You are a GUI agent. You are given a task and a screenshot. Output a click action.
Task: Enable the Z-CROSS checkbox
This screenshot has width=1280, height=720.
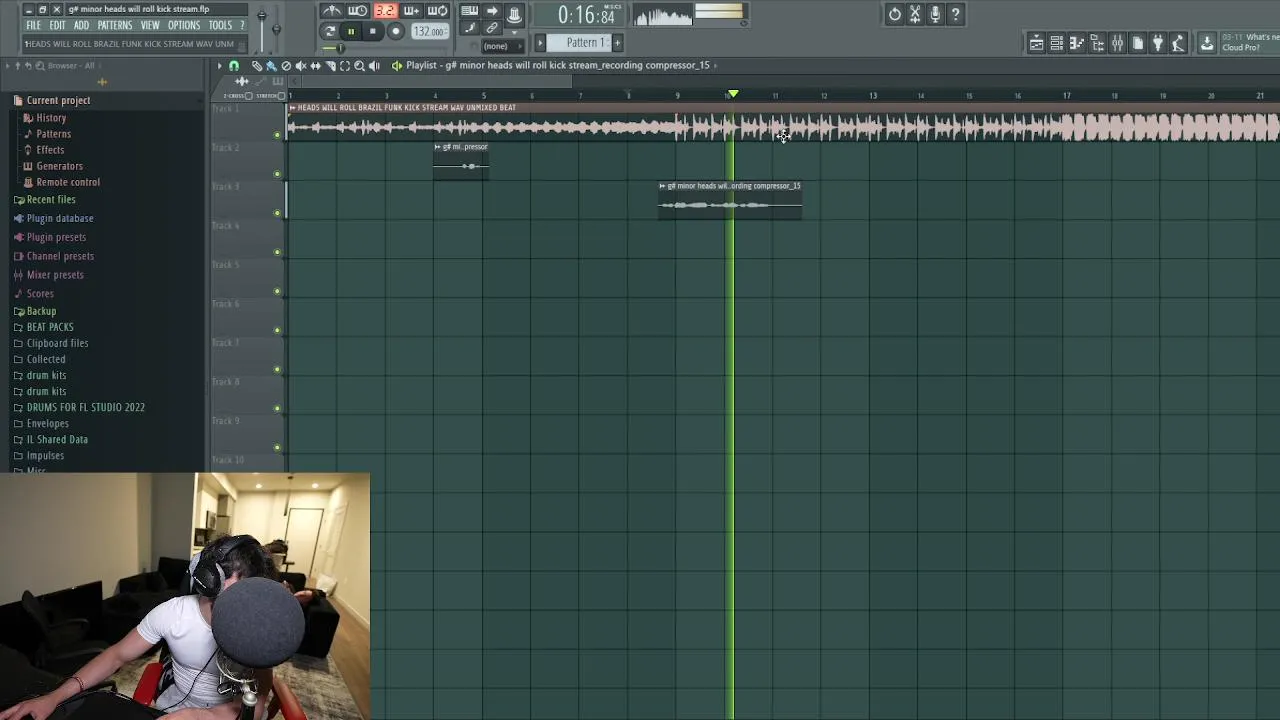click(249, 96)
